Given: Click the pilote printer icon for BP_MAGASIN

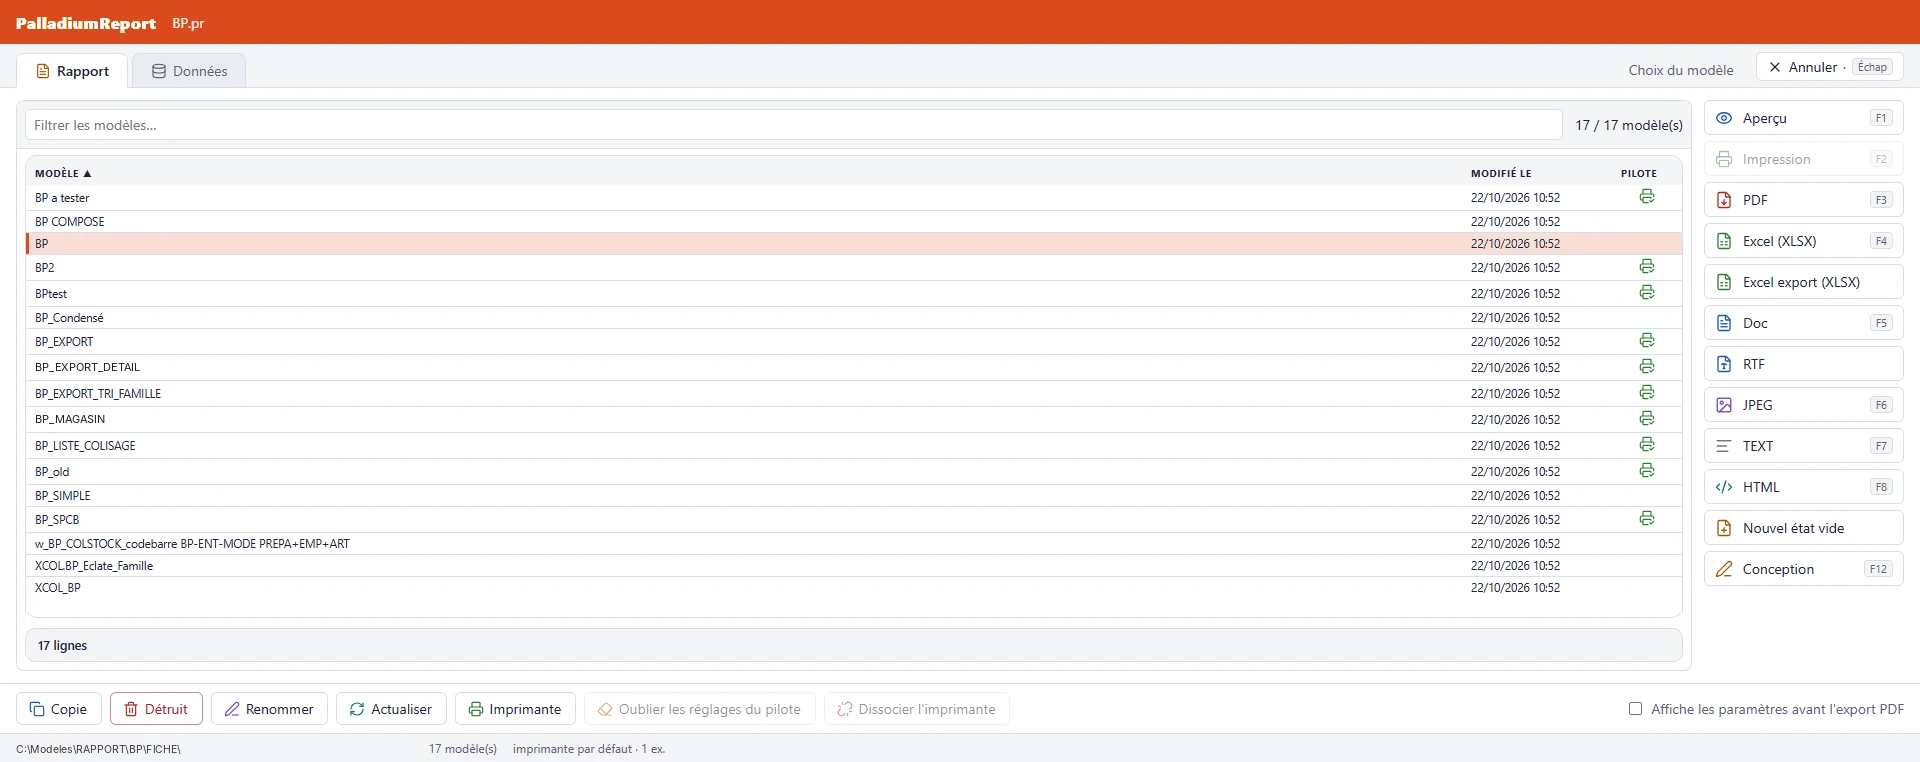Looking at the screenshot, I should (1647, 418).
